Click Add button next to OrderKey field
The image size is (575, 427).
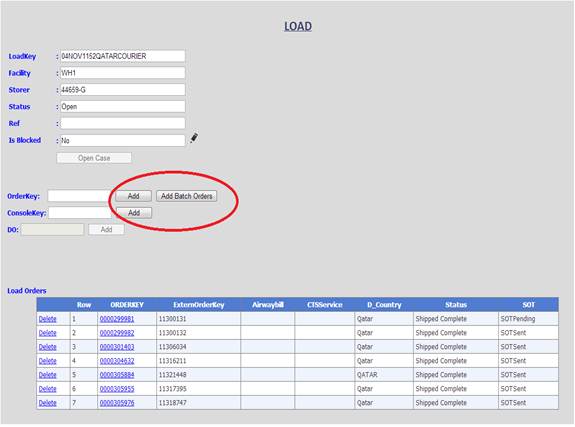point(133,196)
